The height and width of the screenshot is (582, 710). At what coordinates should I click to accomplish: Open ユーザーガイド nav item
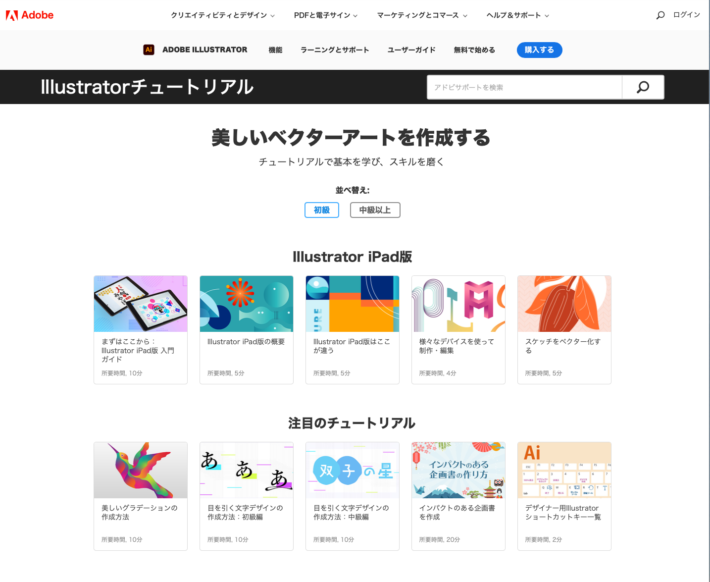coord(411,50)
